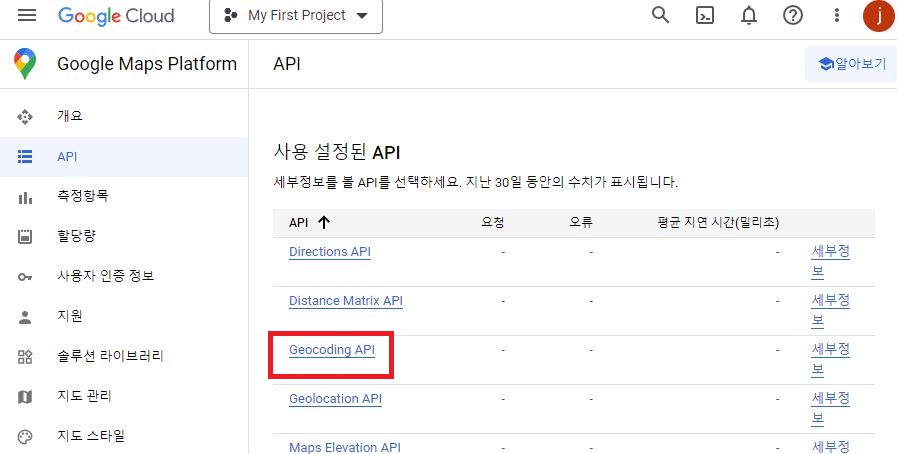Open the hamburger navigation menu
897x454 pixels.
(27, 15)
